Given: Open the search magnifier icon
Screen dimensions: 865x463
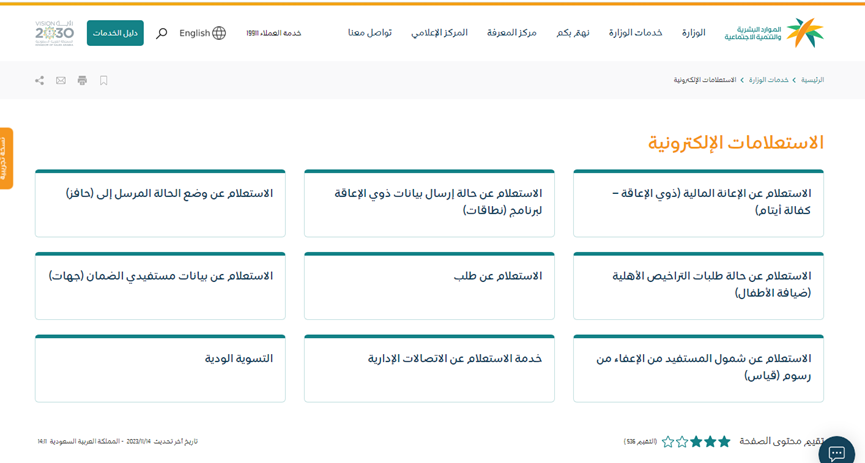Looking at the screenshot, I should point(162,33).
